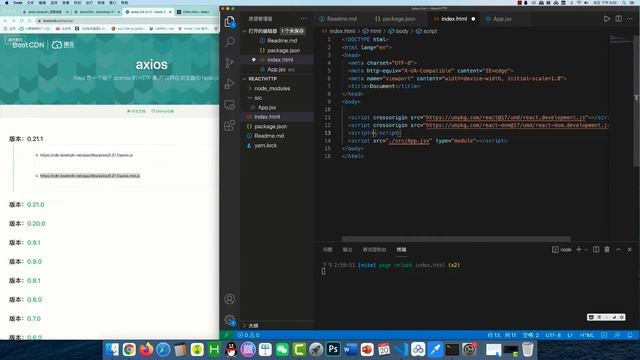Switch to the Debug Console panel tab
Viewport: 640px width, 360px height.
[374, 249]
